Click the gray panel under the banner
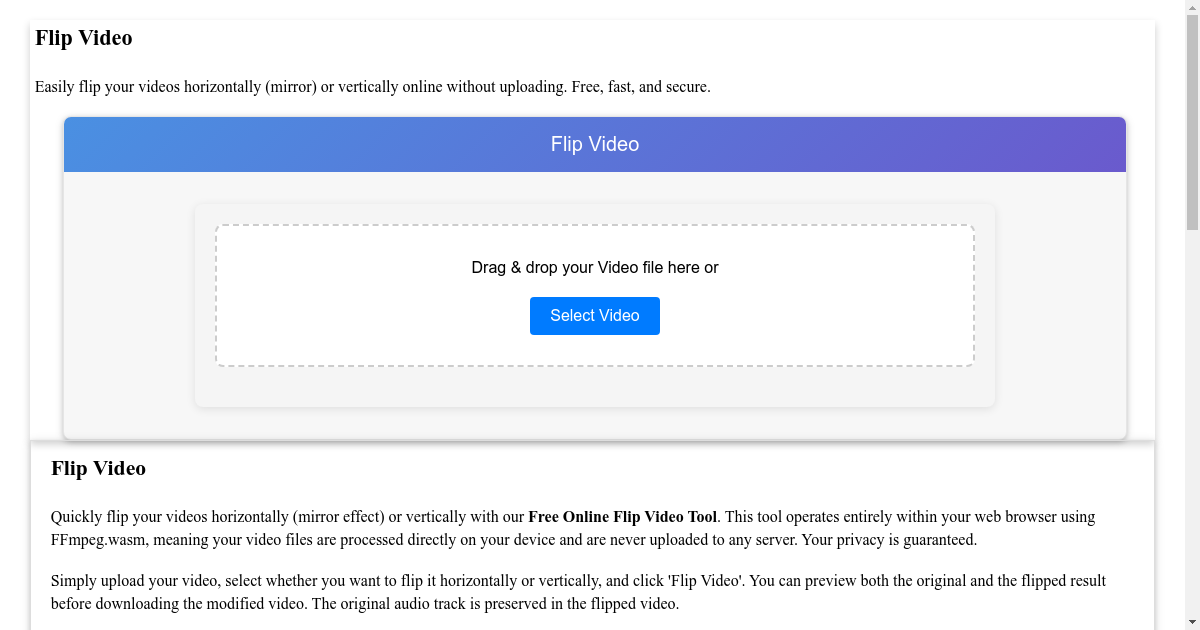 (120, 300)
